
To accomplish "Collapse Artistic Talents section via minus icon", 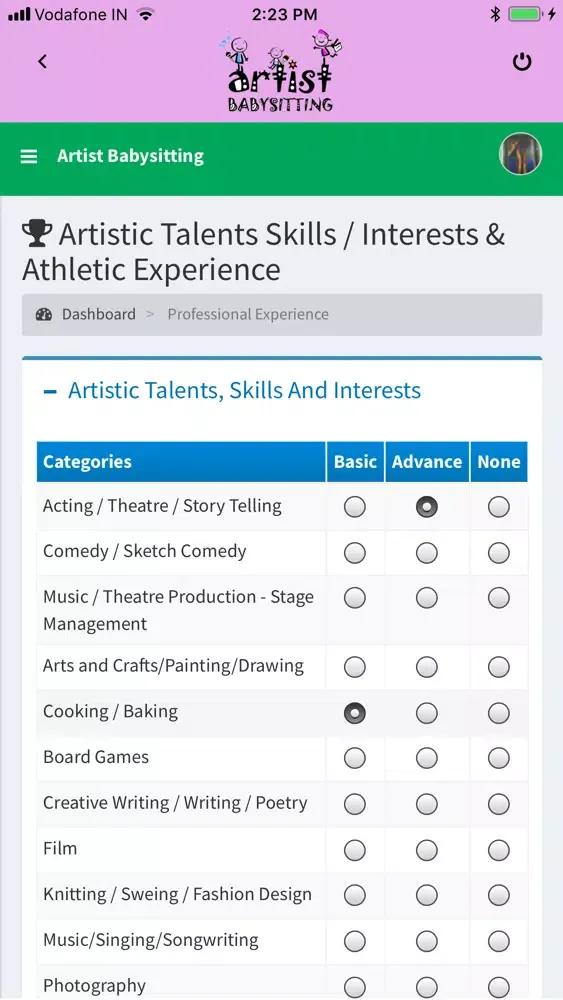I will coord(50,391).
